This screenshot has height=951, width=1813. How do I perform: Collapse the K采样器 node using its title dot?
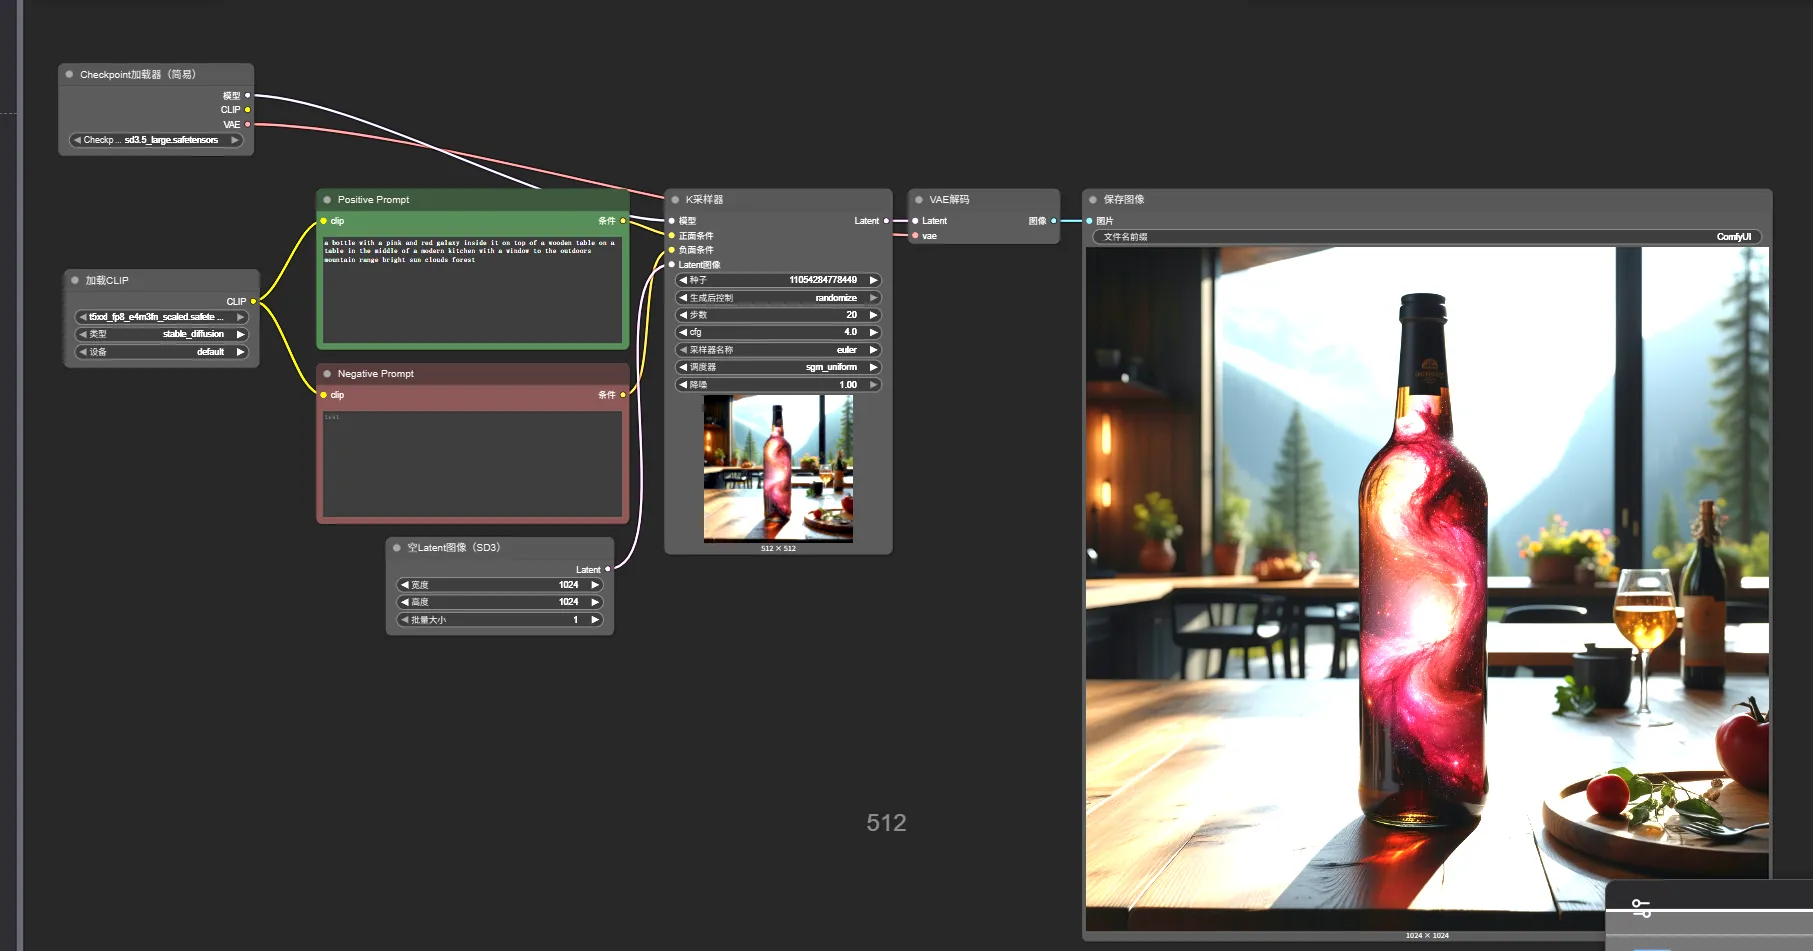tap(675, 200)
